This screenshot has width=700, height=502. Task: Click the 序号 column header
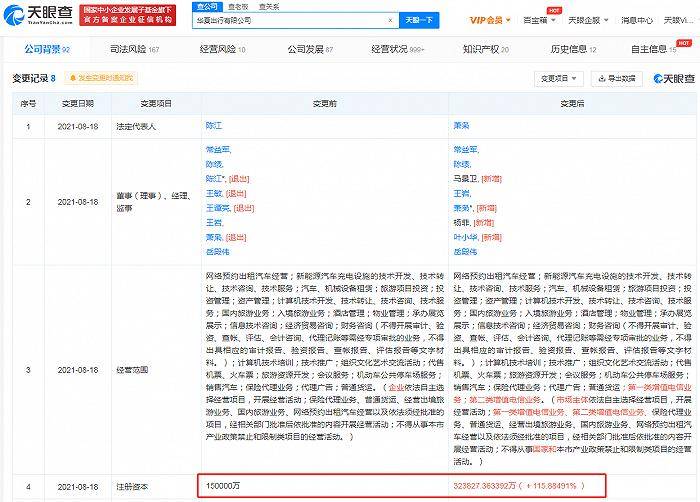[28, 104]
